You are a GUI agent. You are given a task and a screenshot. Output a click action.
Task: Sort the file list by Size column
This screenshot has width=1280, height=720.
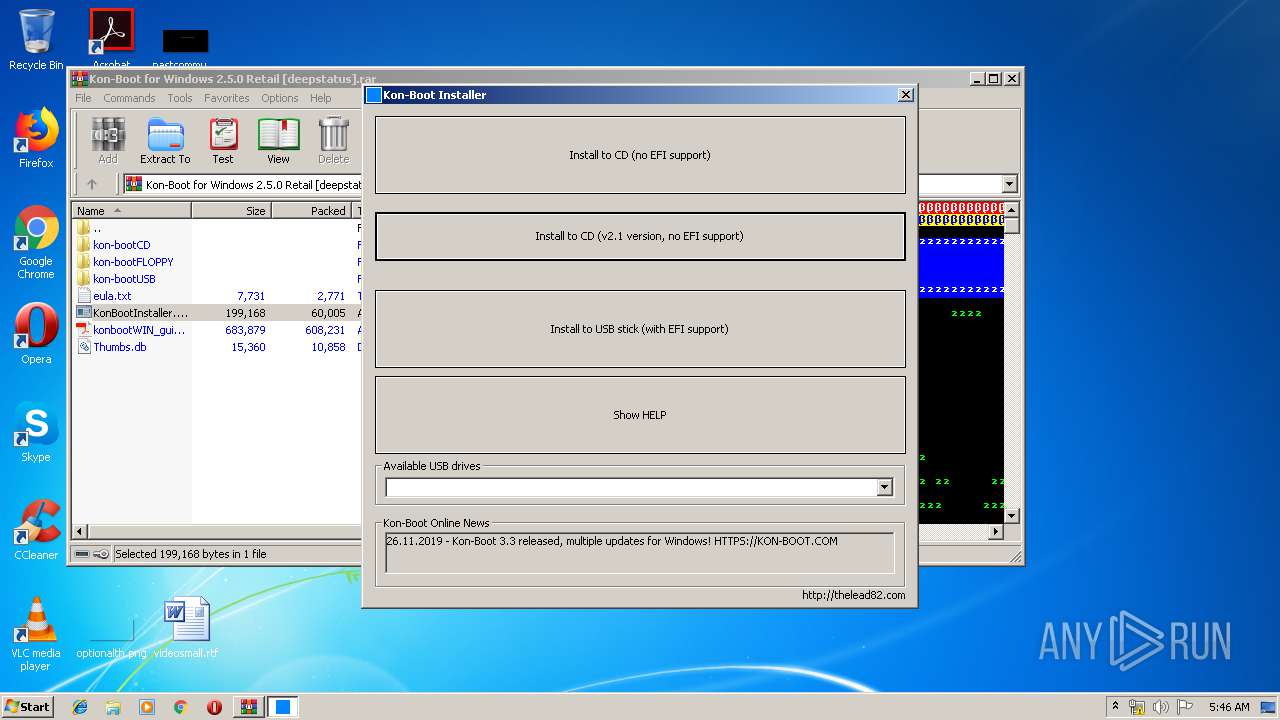click(x=232, y=211)
